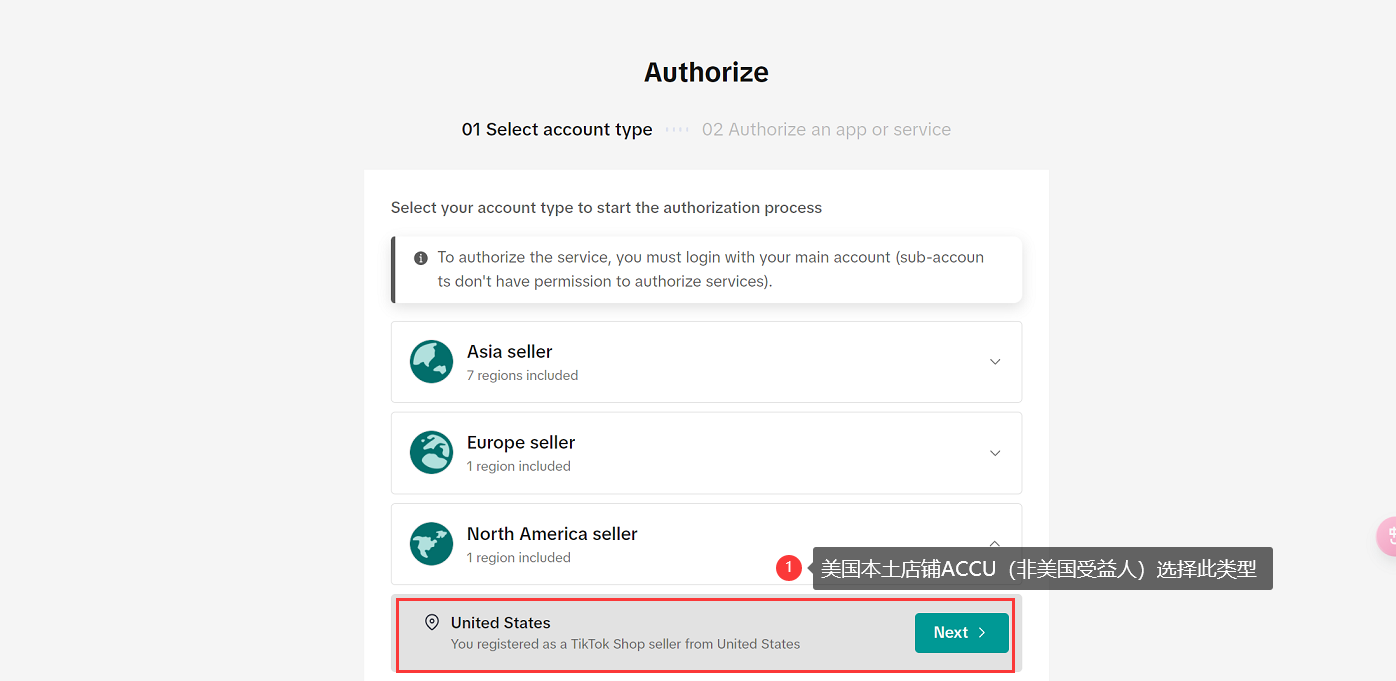The width and height of the screenshot is (1396, 681).
Task: Click the red number 1 badge
Action: point(789,568)
